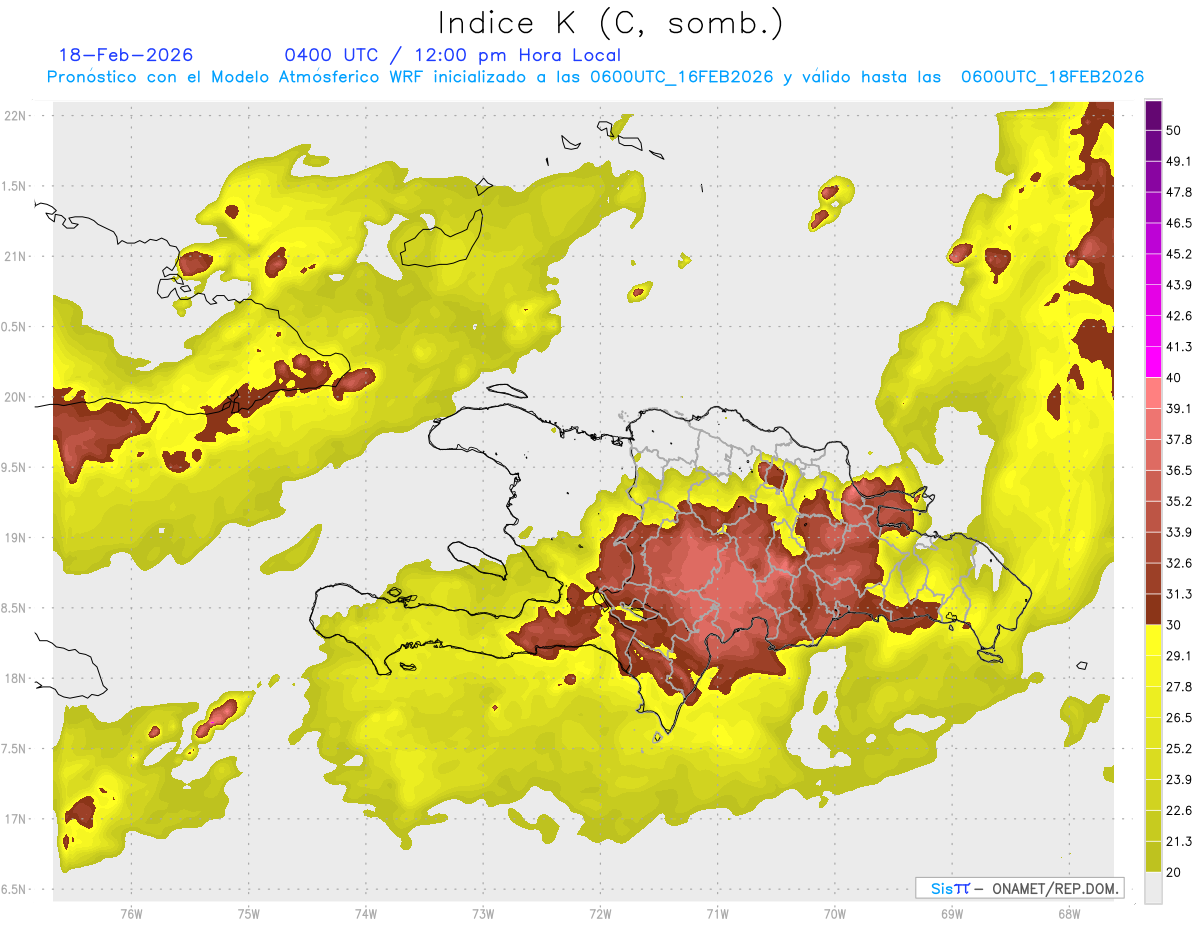Click the colorbar value '36.5'
This screenshot has height=927, width=1200.
[1179, 470]
